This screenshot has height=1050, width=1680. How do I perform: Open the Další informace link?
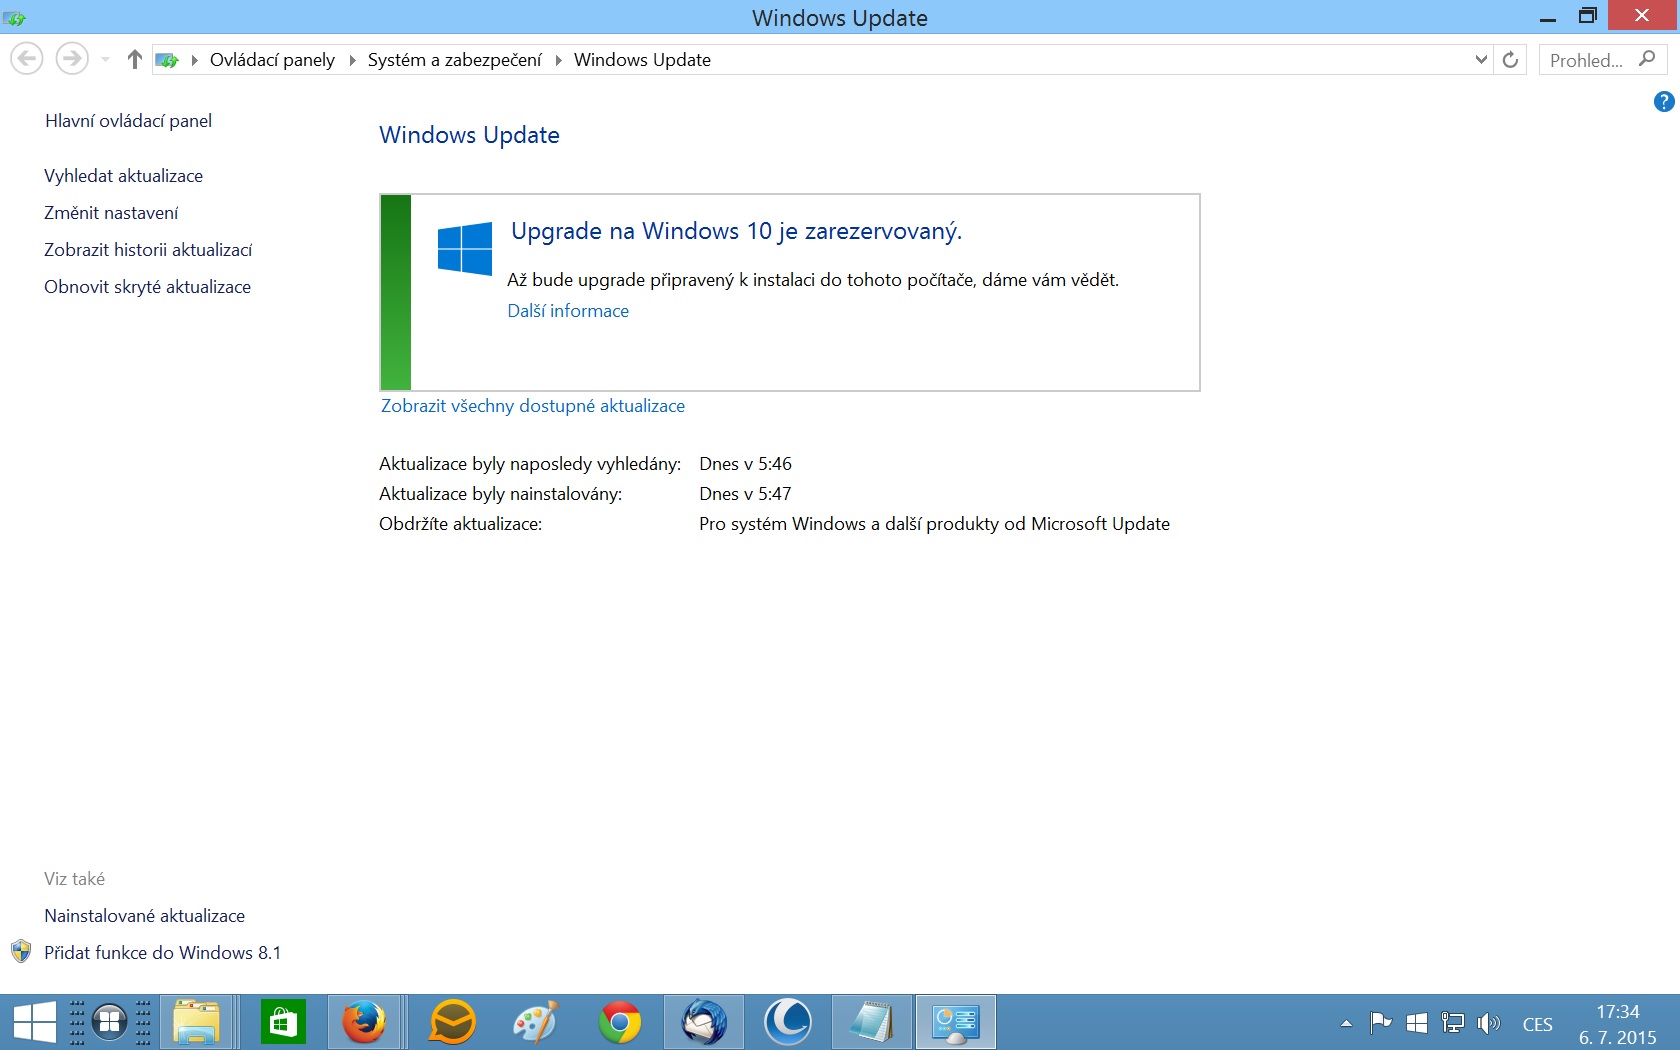coord(568,311)
